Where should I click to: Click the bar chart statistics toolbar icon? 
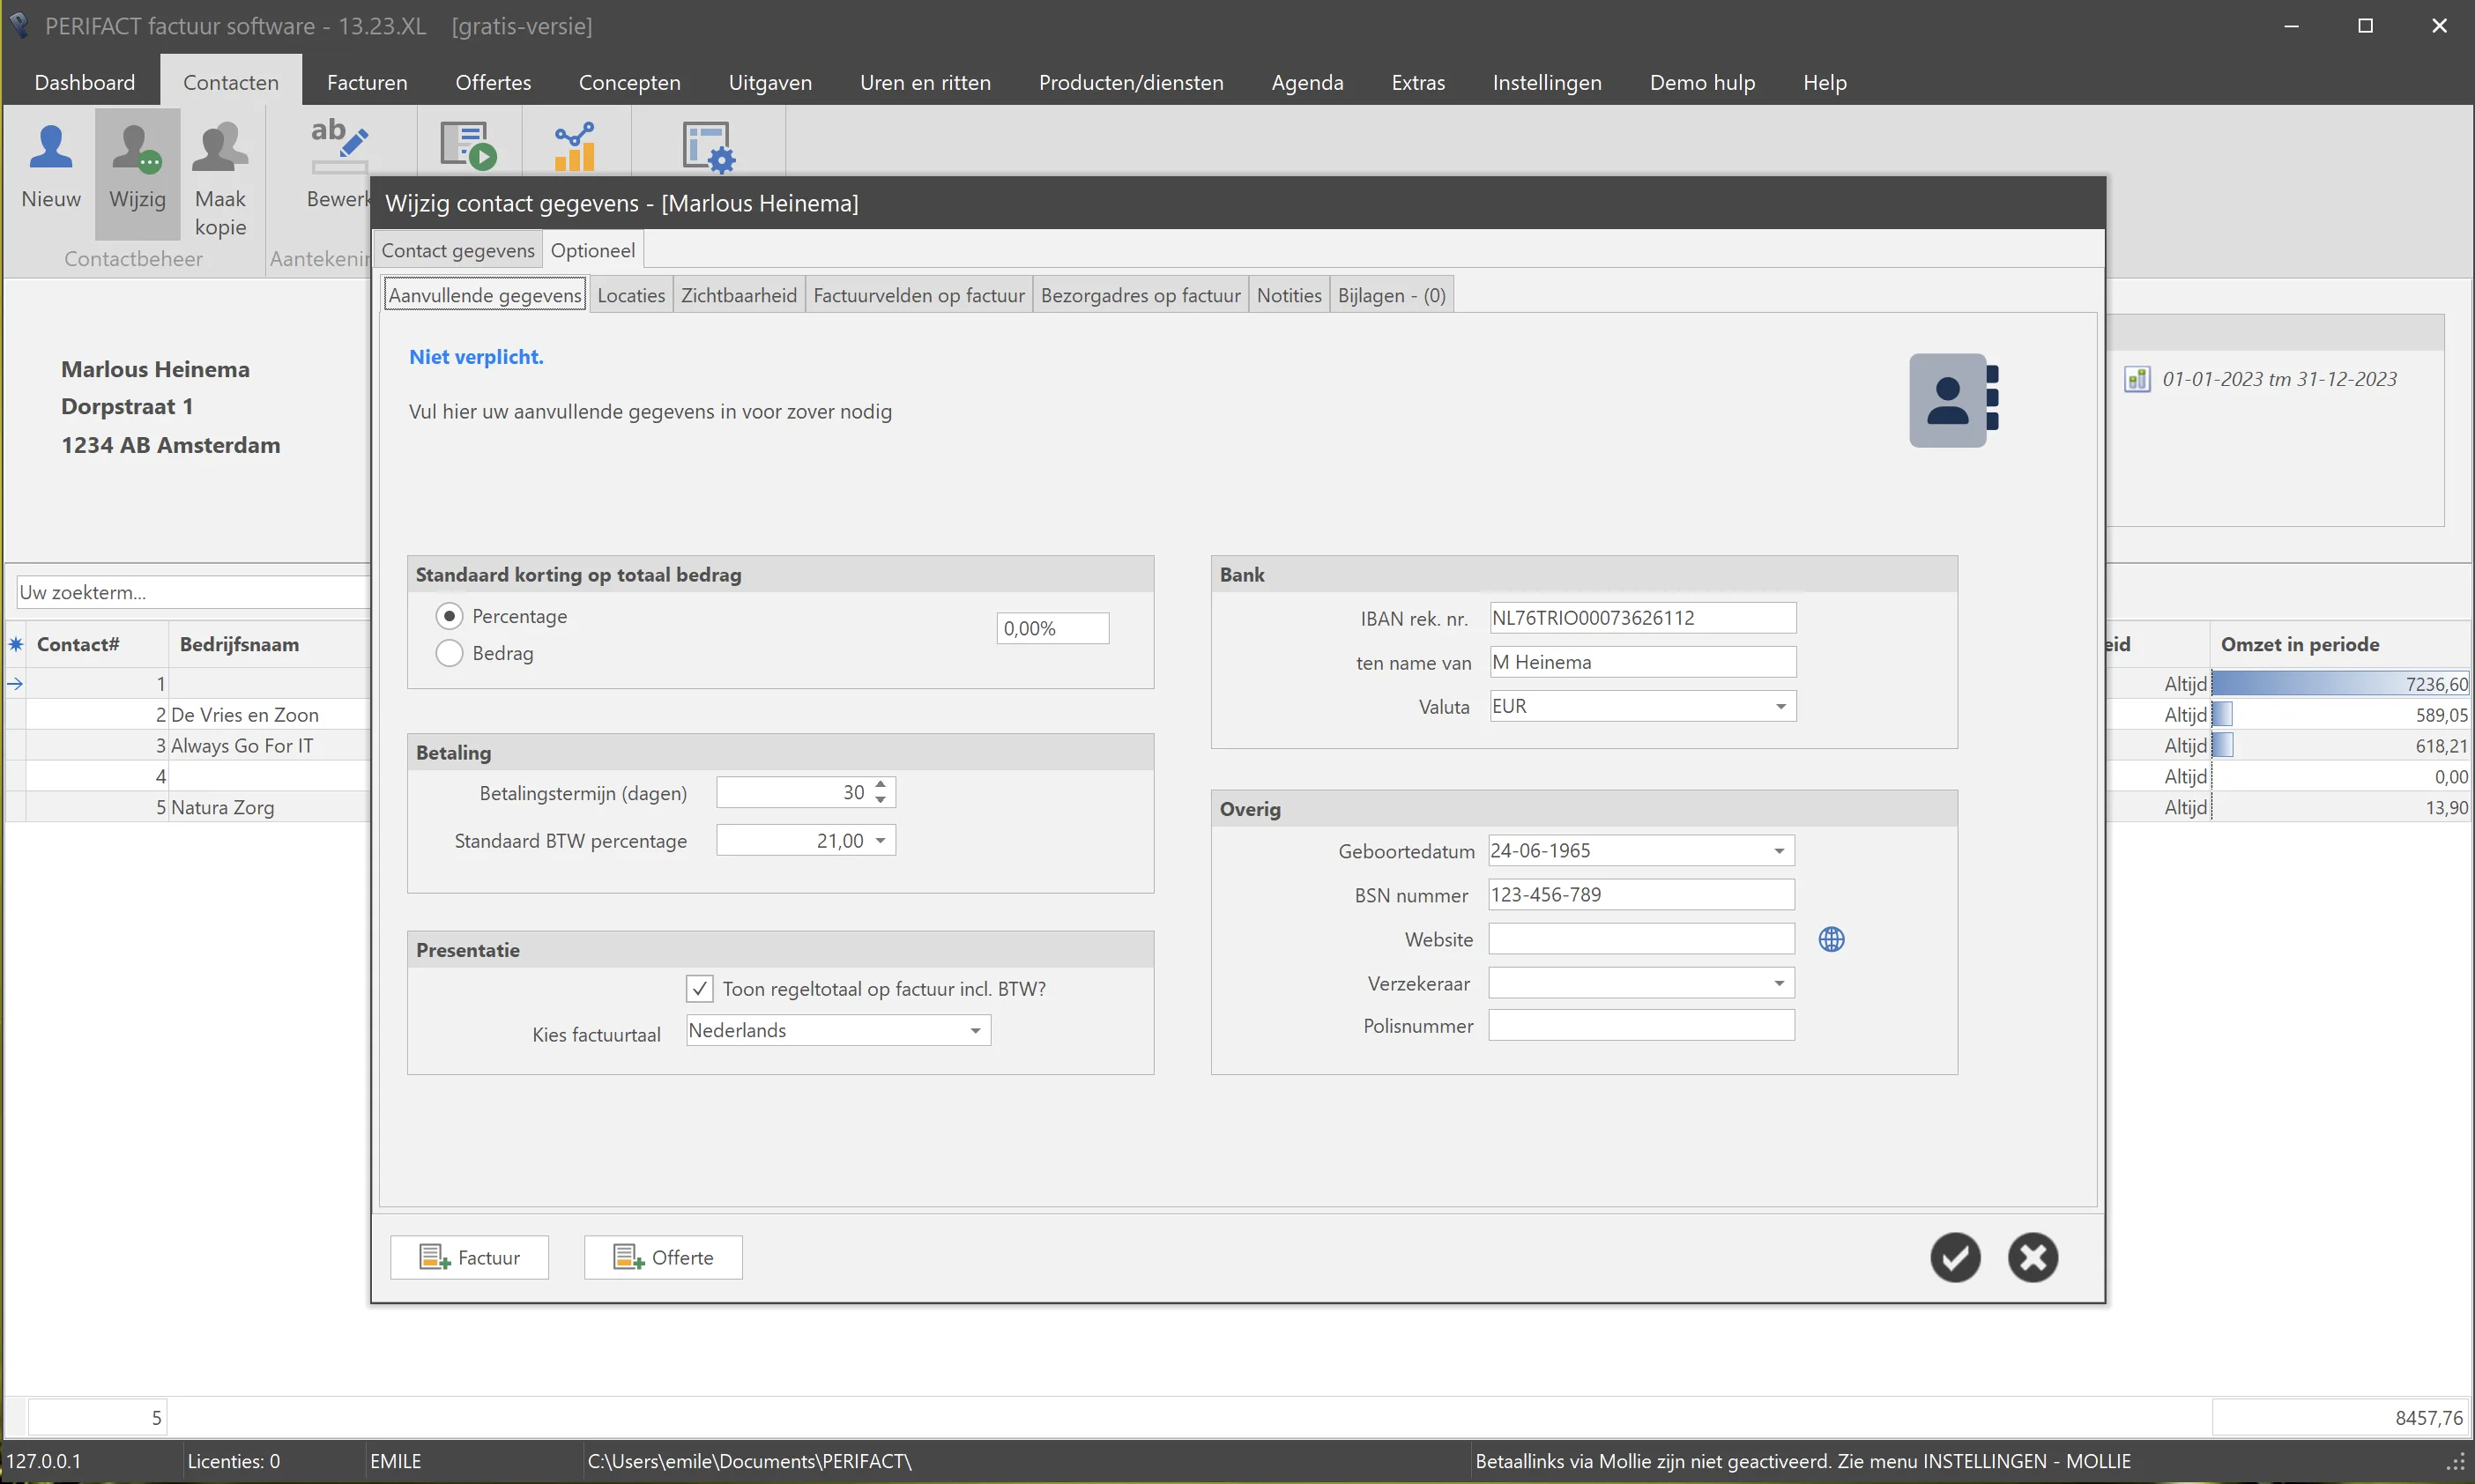575,147
